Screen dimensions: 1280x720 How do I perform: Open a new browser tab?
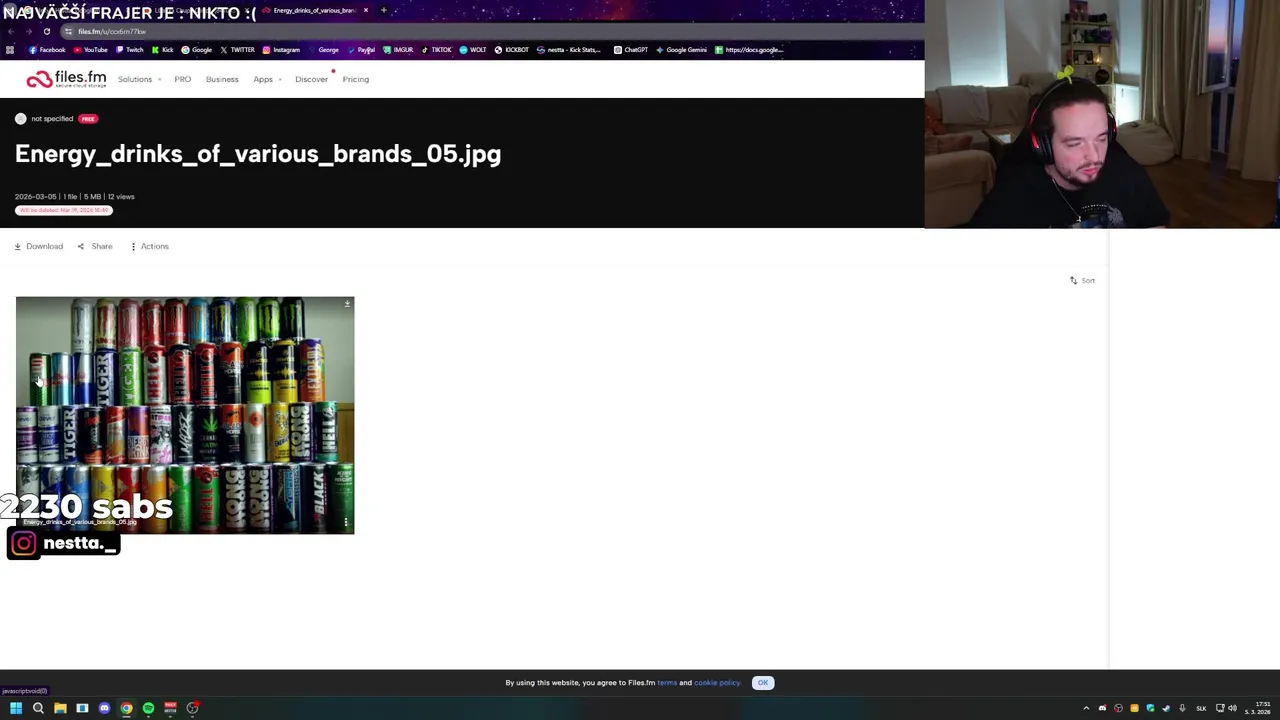tap(383, 11)
